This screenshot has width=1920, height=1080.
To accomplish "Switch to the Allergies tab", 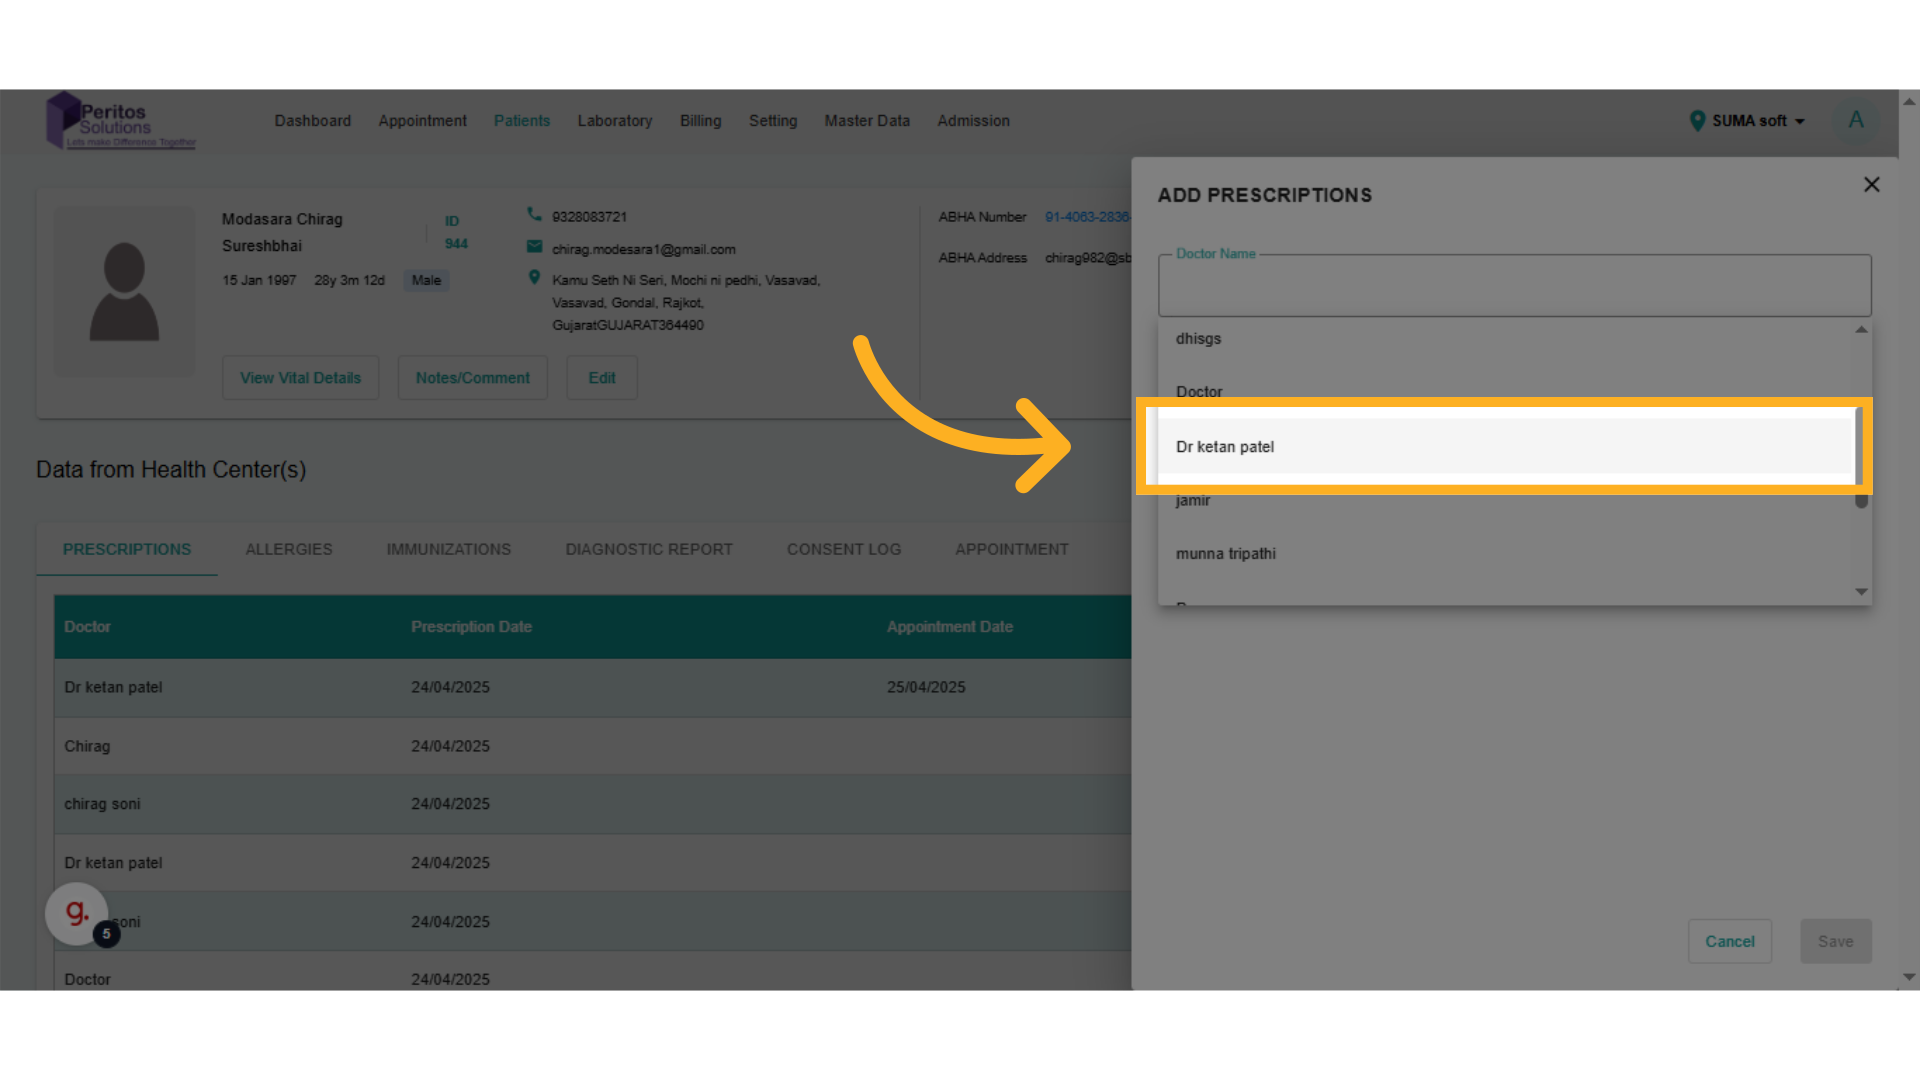I will click(x=289, y=549).
